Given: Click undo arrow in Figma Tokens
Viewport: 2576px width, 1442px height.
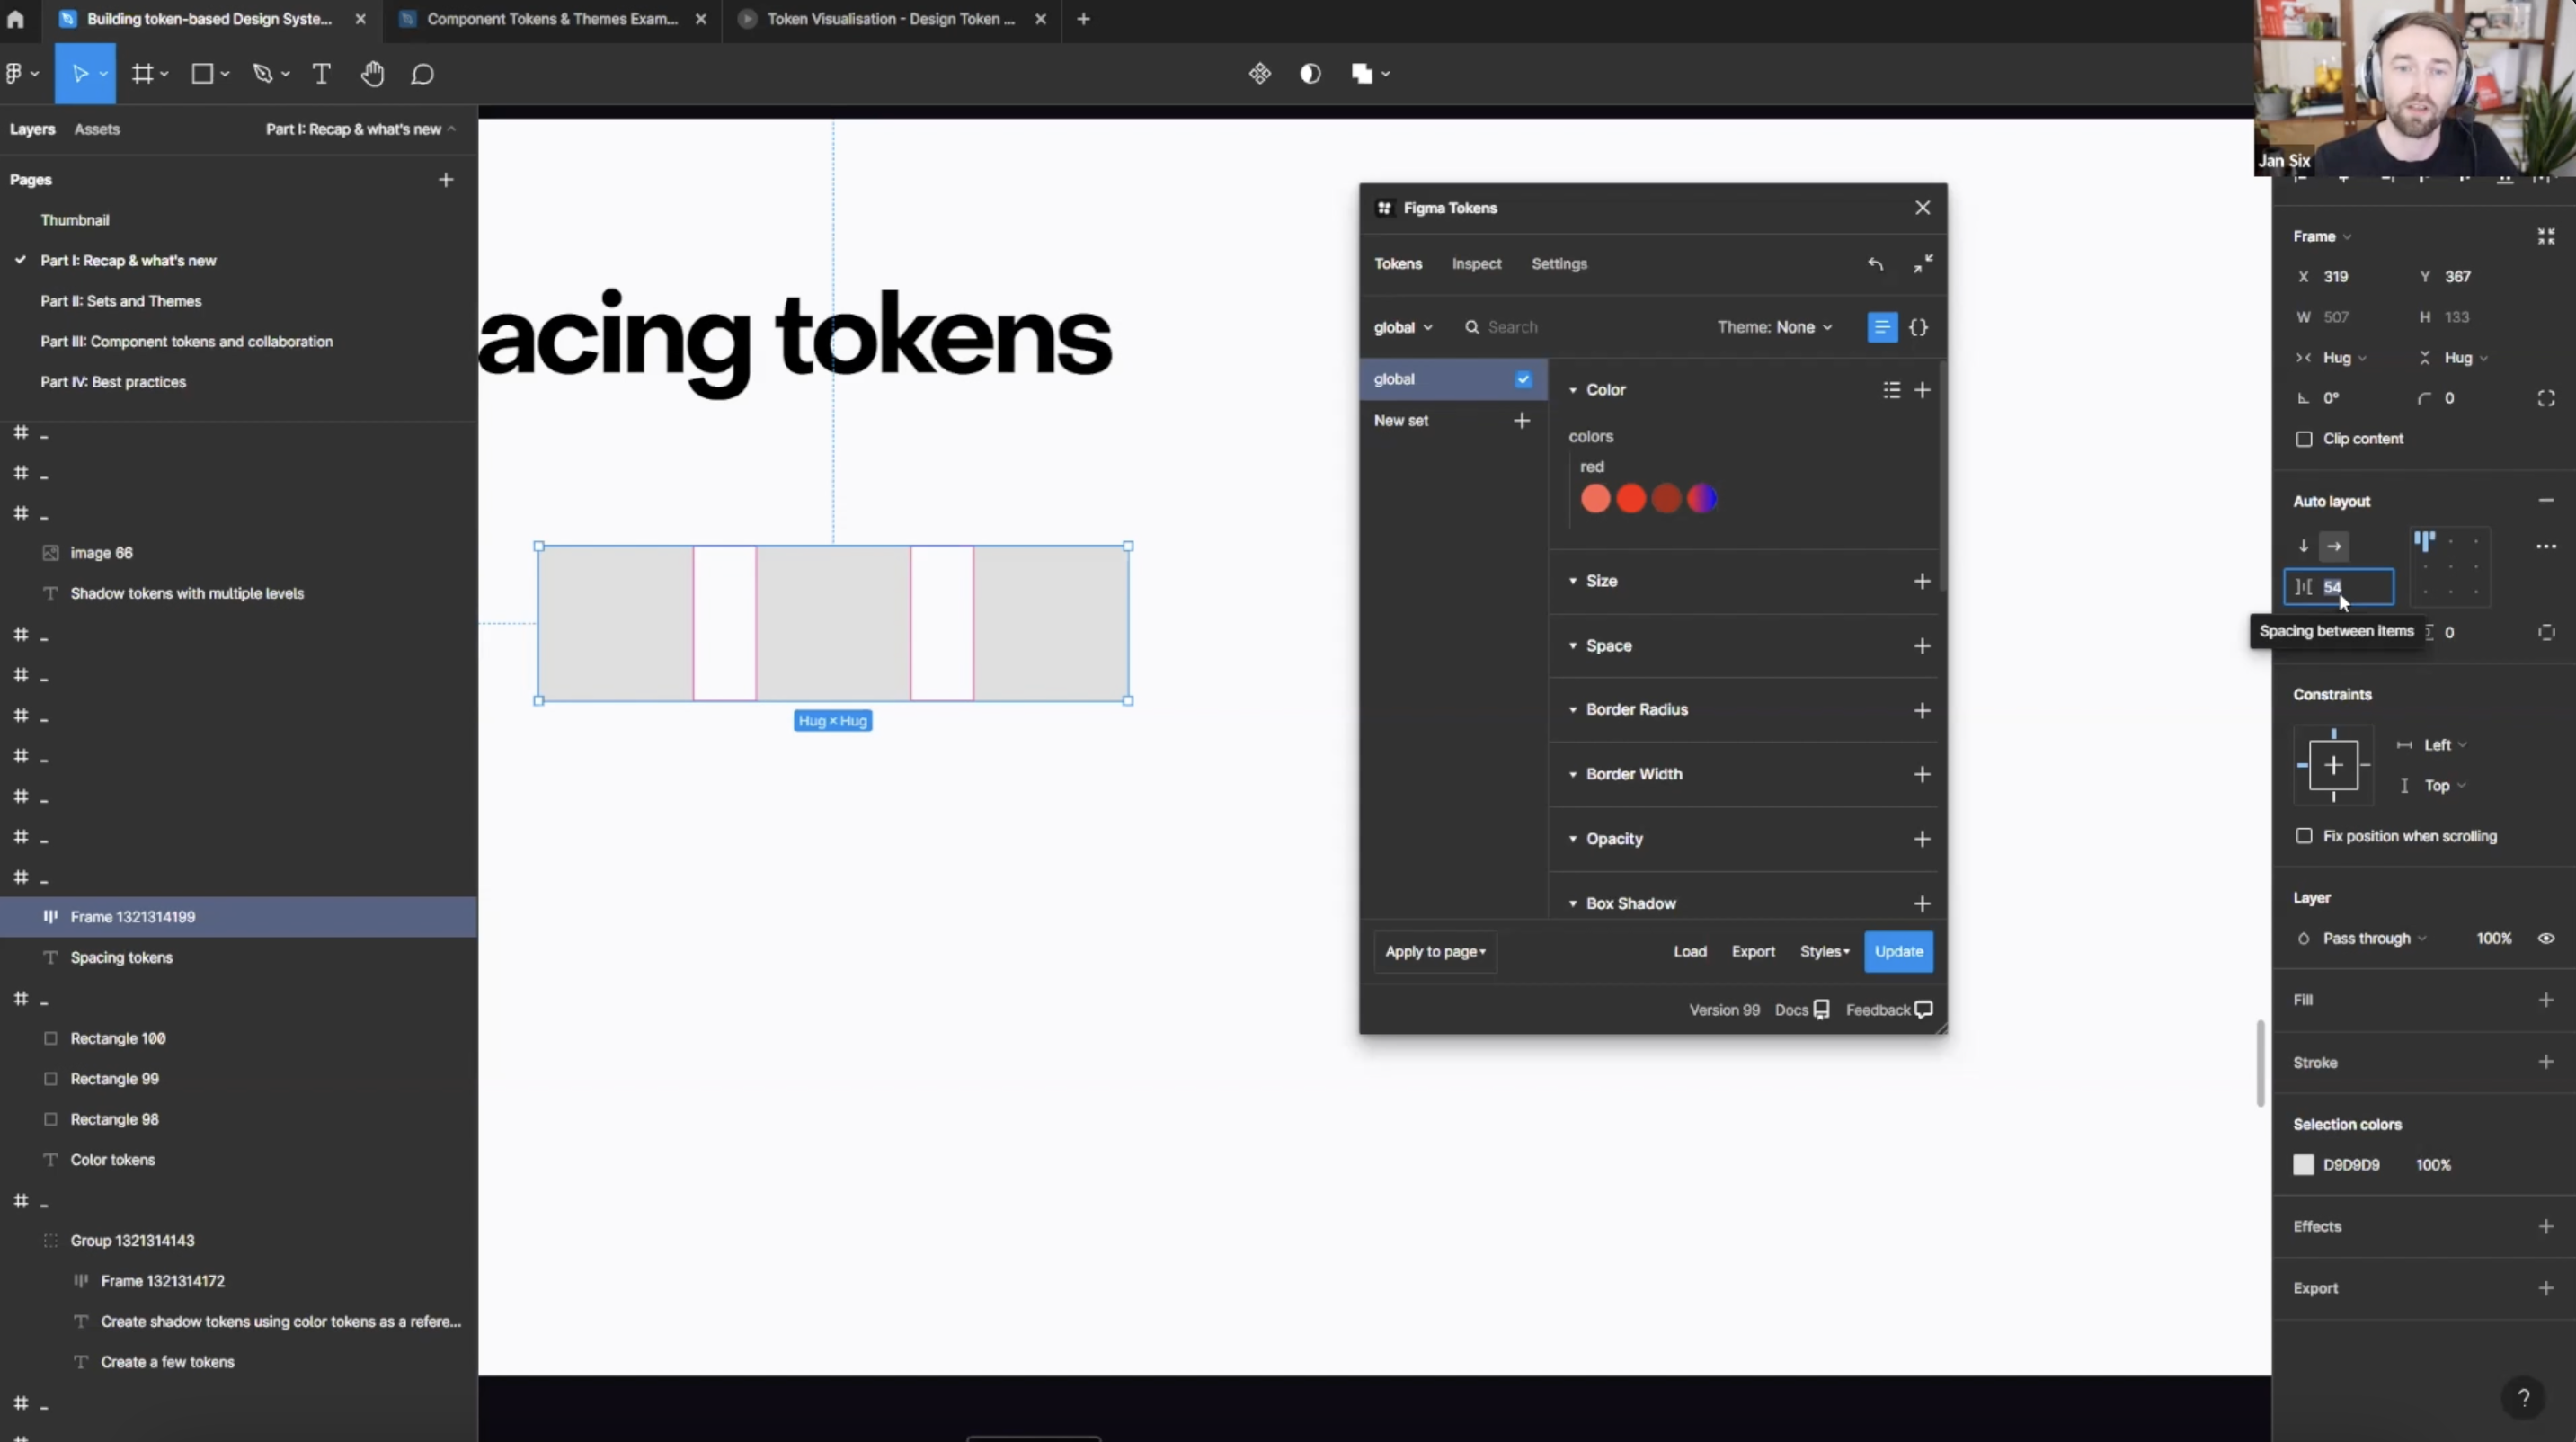Looking at the screenshot, I should 1875,264.
